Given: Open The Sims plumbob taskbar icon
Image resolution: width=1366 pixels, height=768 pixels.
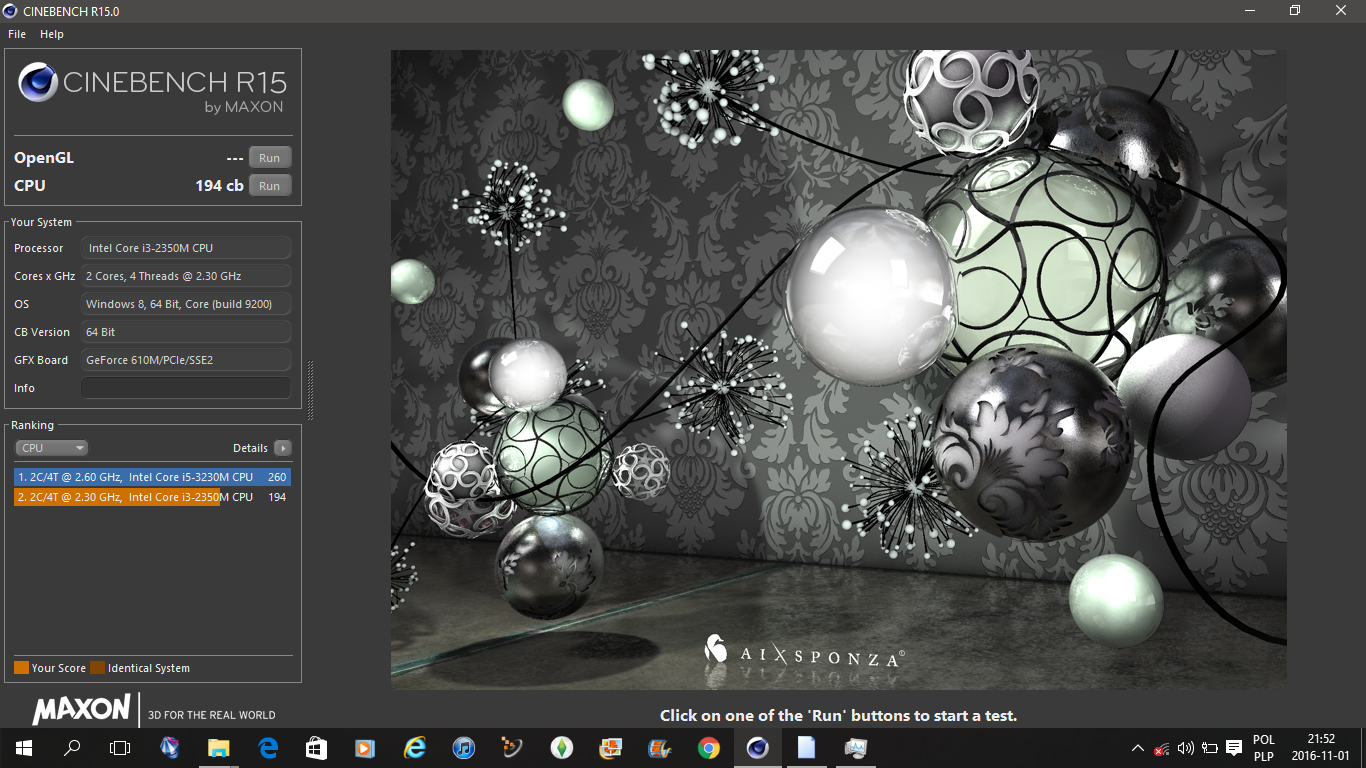Looking at the screenshot, I should pos(561,748).
